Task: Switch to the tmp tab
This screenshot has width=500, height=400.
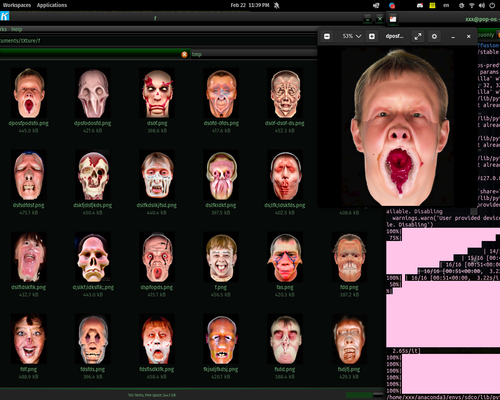Action: pos(197,54)
